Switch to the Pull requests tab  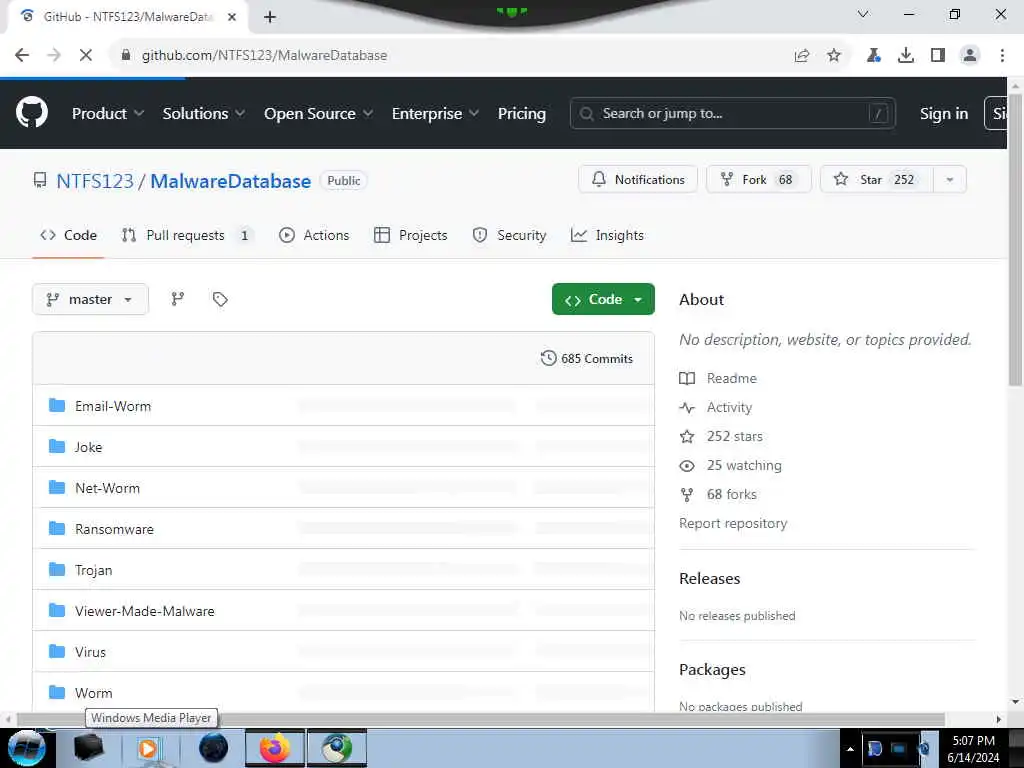click(187, 235)
